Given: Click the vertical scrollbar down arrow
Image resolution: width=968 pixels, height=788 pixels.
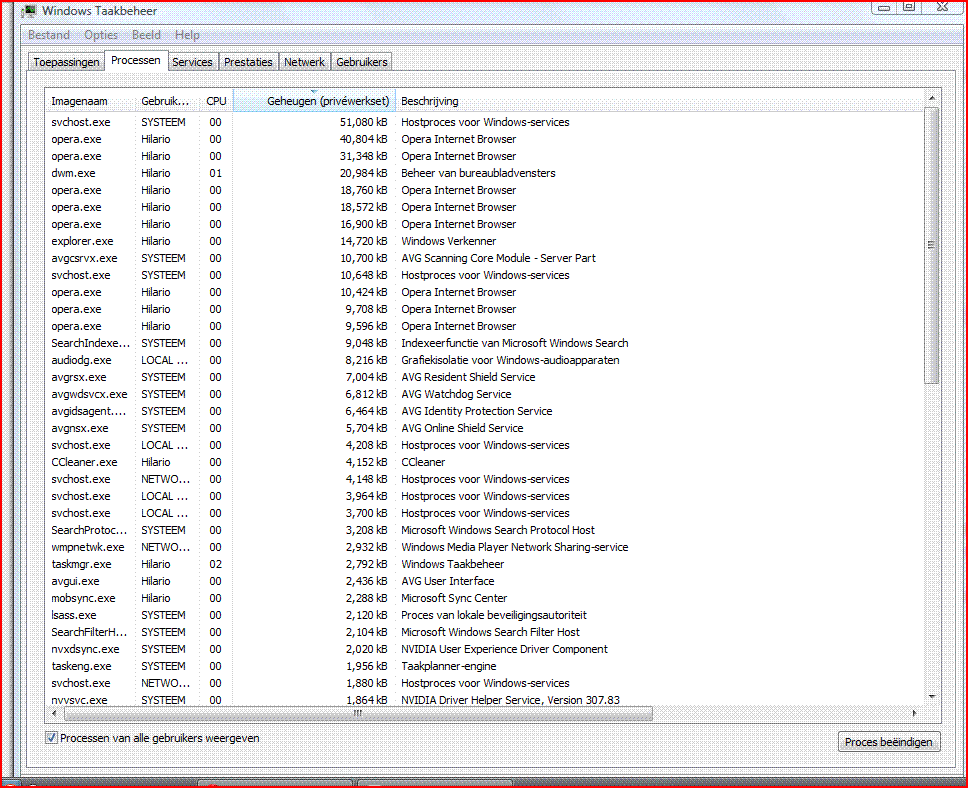Looking at the screenshot, I should 932,697.
